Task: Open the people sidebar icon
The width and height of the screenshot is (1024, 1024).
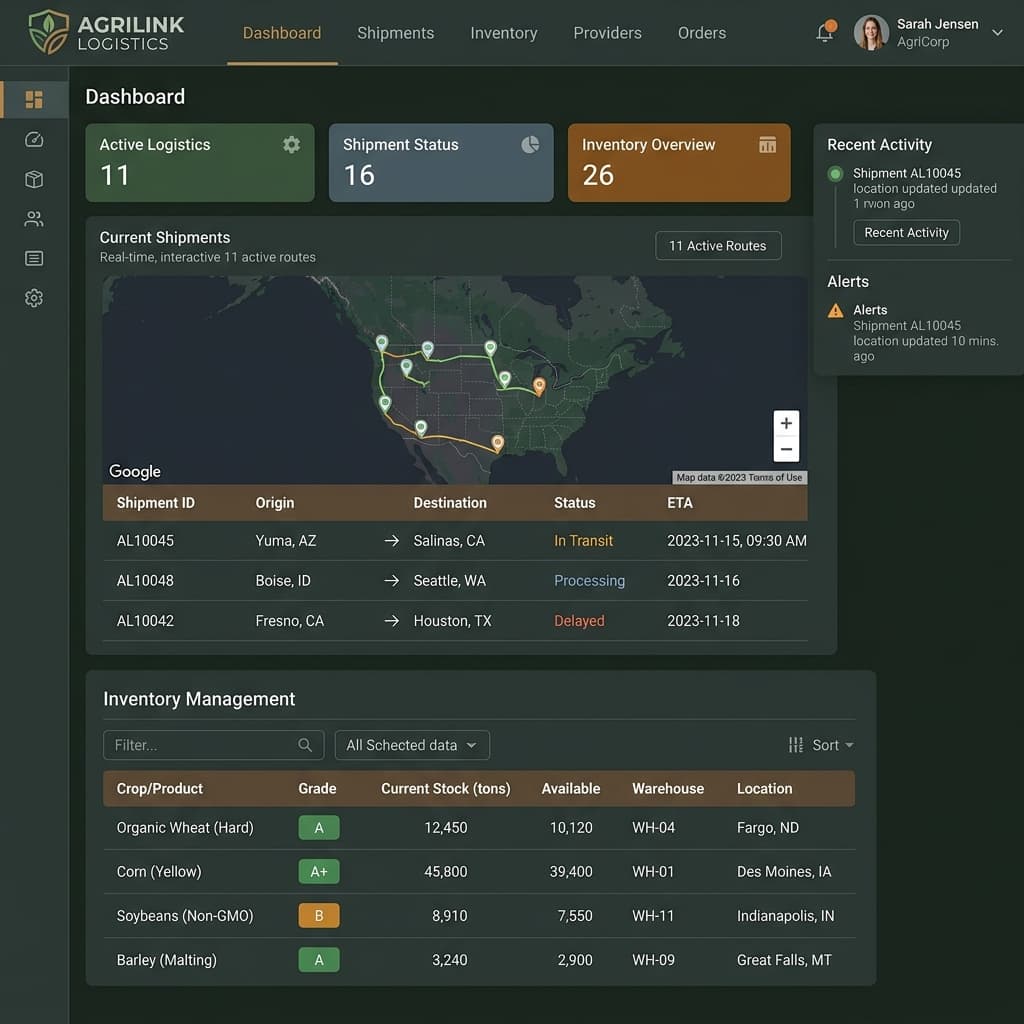Action: (x=34, y=219)
